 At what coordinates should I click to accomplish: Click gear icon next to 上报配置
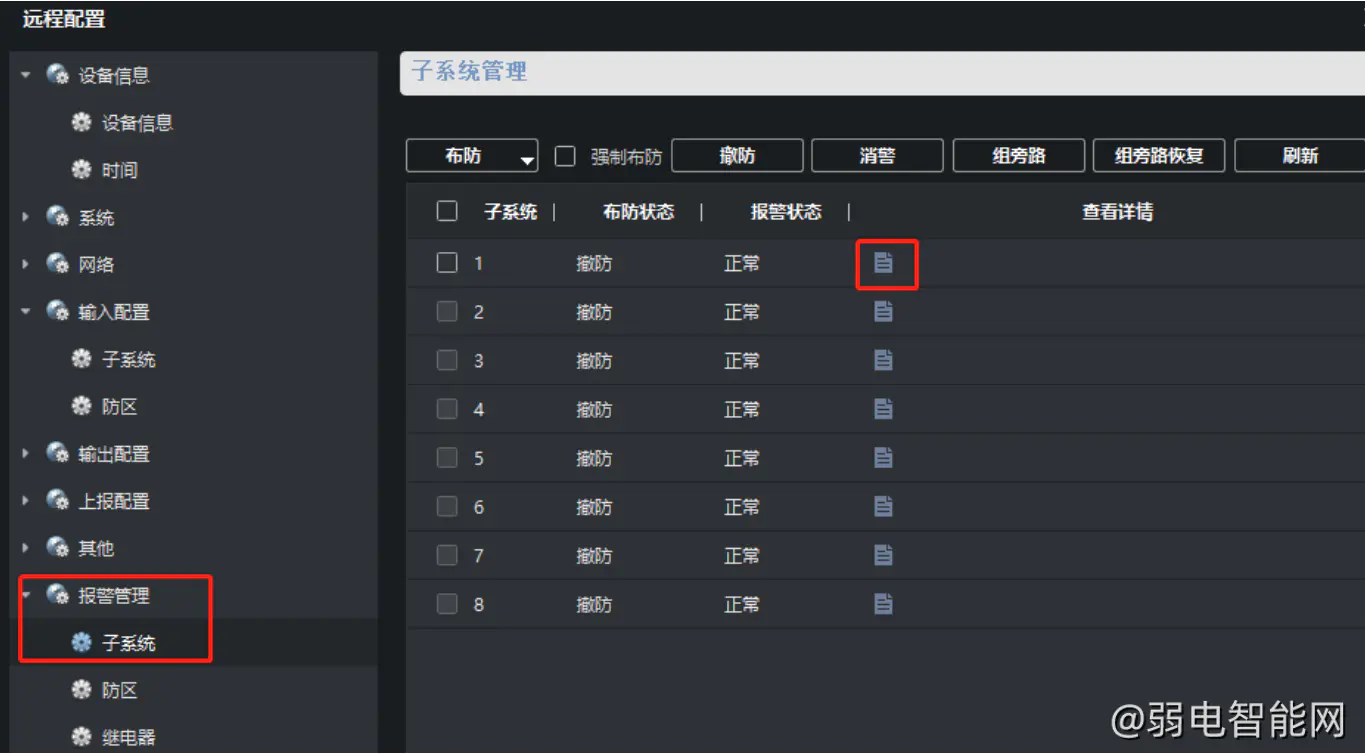tap(58, 501)
